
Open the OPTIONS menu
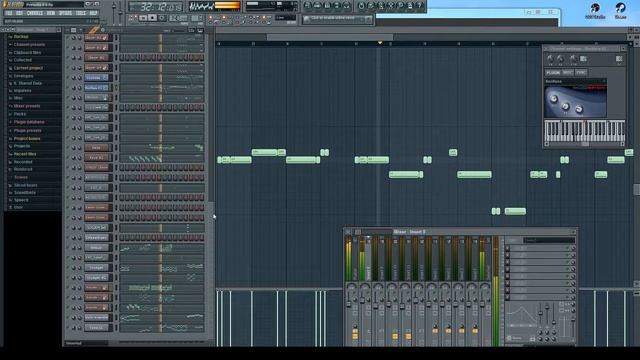pos(65,13)
